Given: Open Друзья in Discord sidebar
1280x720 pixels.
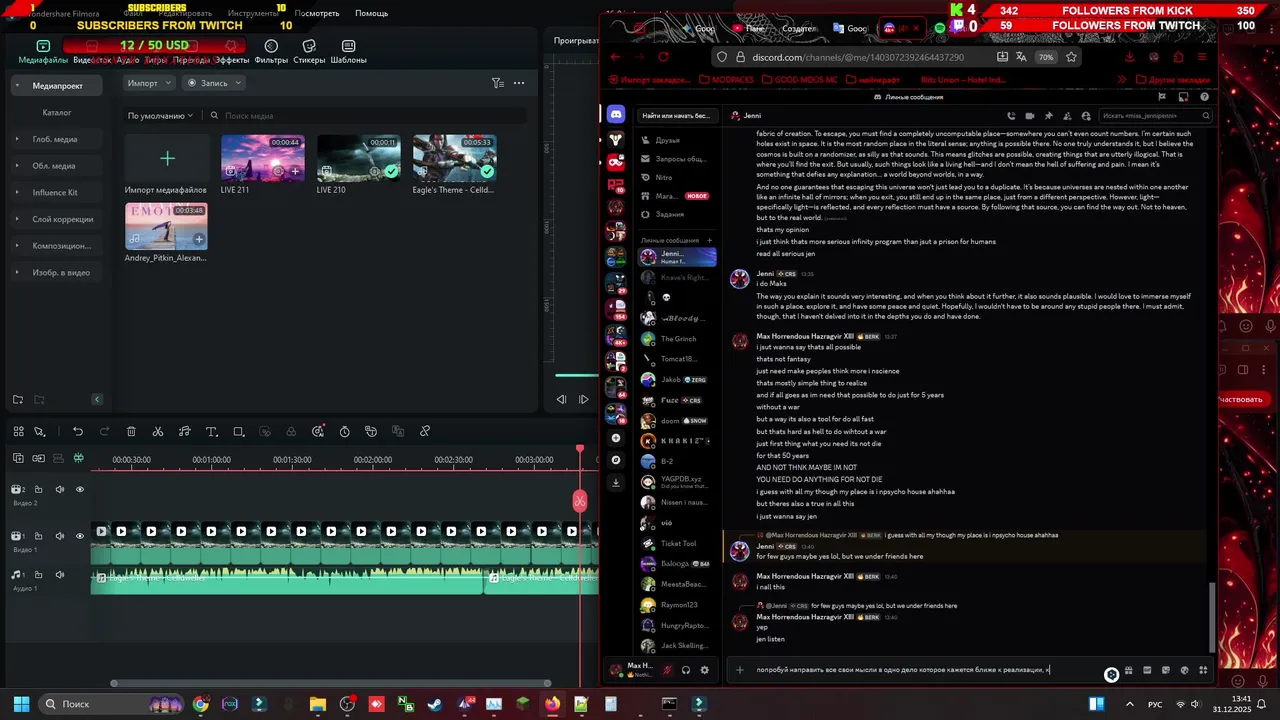Looking at the screenshot, I should [x=677, y=141].
